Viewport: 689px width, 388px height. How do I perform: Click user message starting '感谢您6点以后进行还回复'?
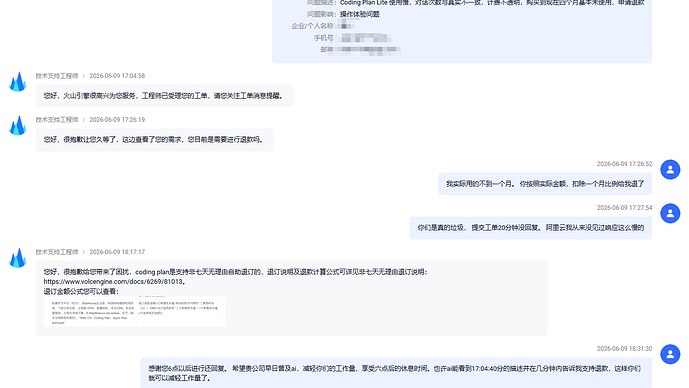click(x=396, y=373)
